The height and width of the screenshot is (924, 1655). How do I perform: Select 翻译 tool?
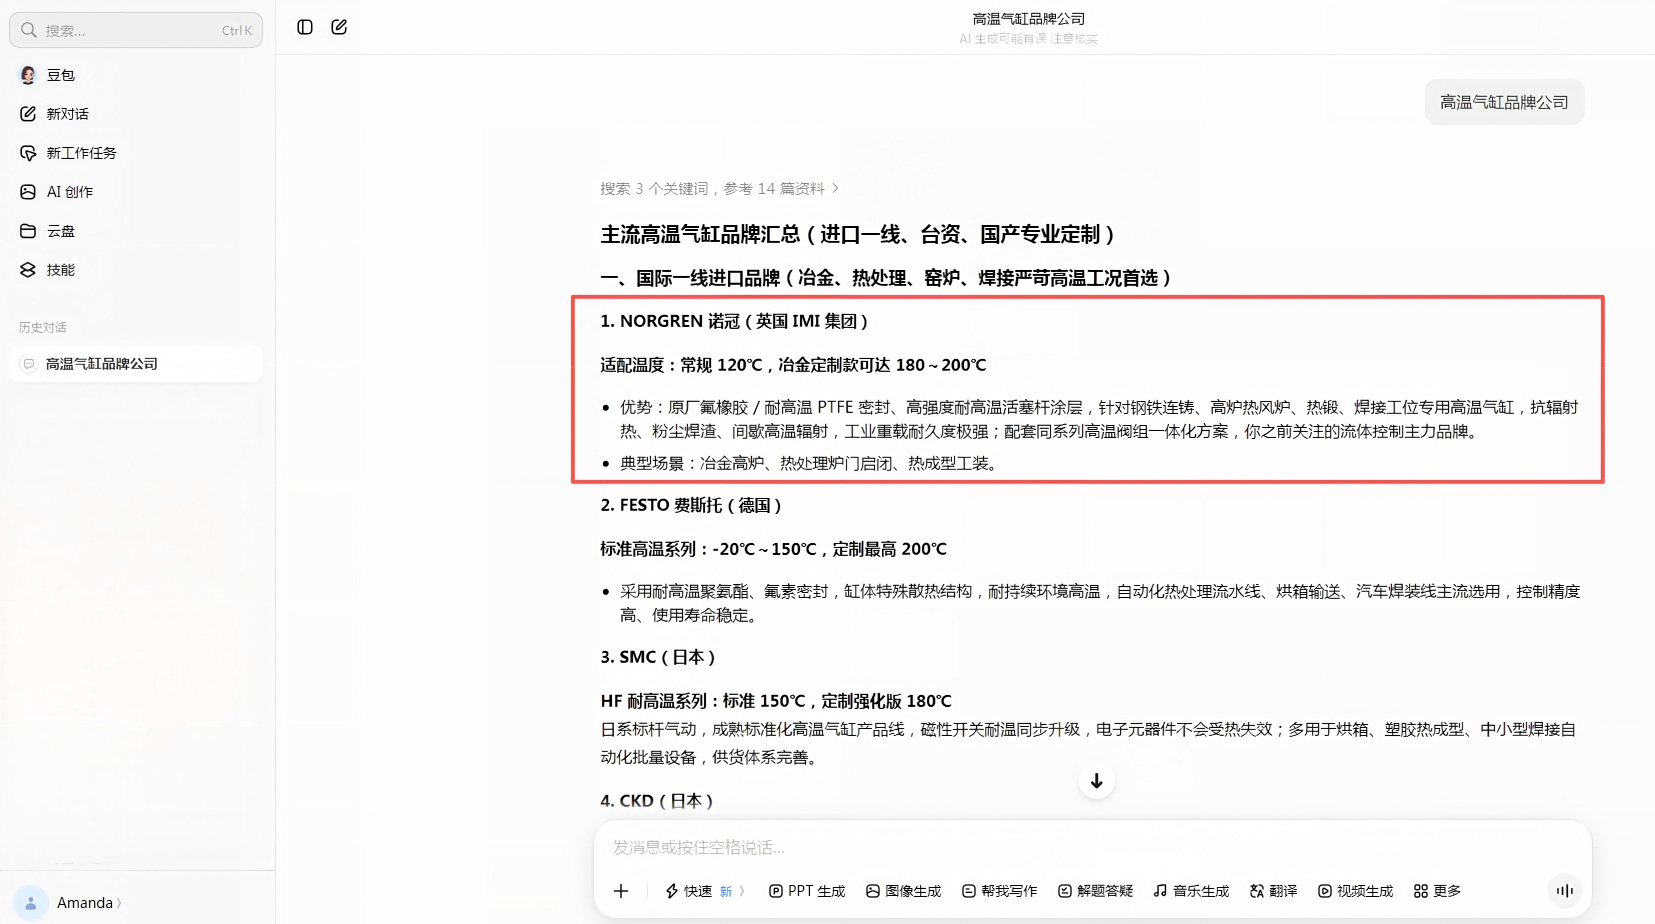coord(1273,891)
